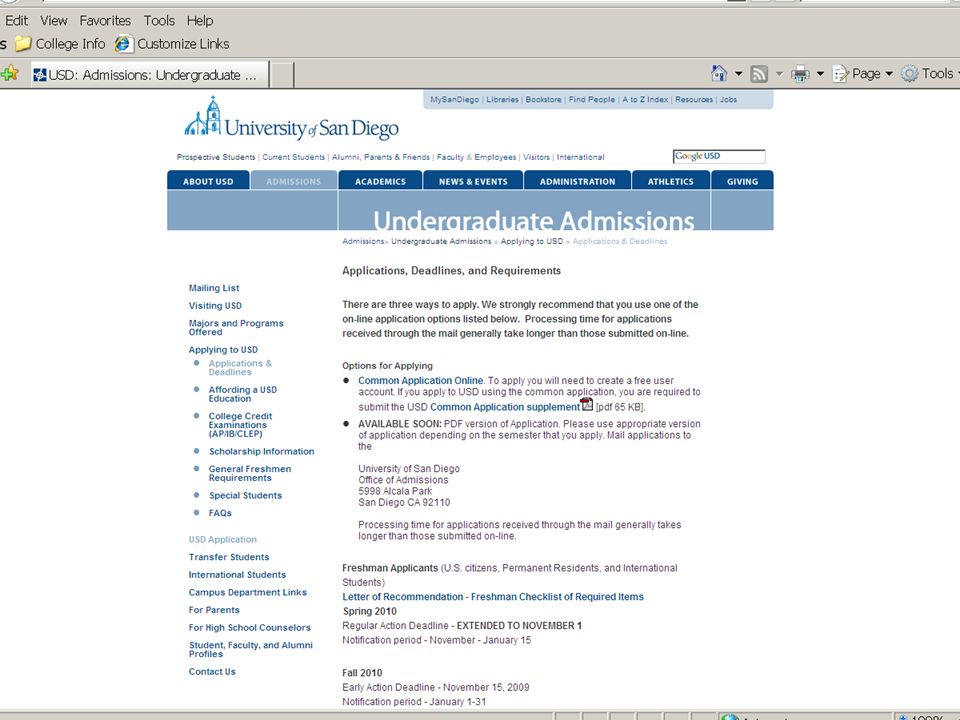Open the Tools menu in menu bar
The height and width of the screenshot is (720, 960).
click(159, 20)
